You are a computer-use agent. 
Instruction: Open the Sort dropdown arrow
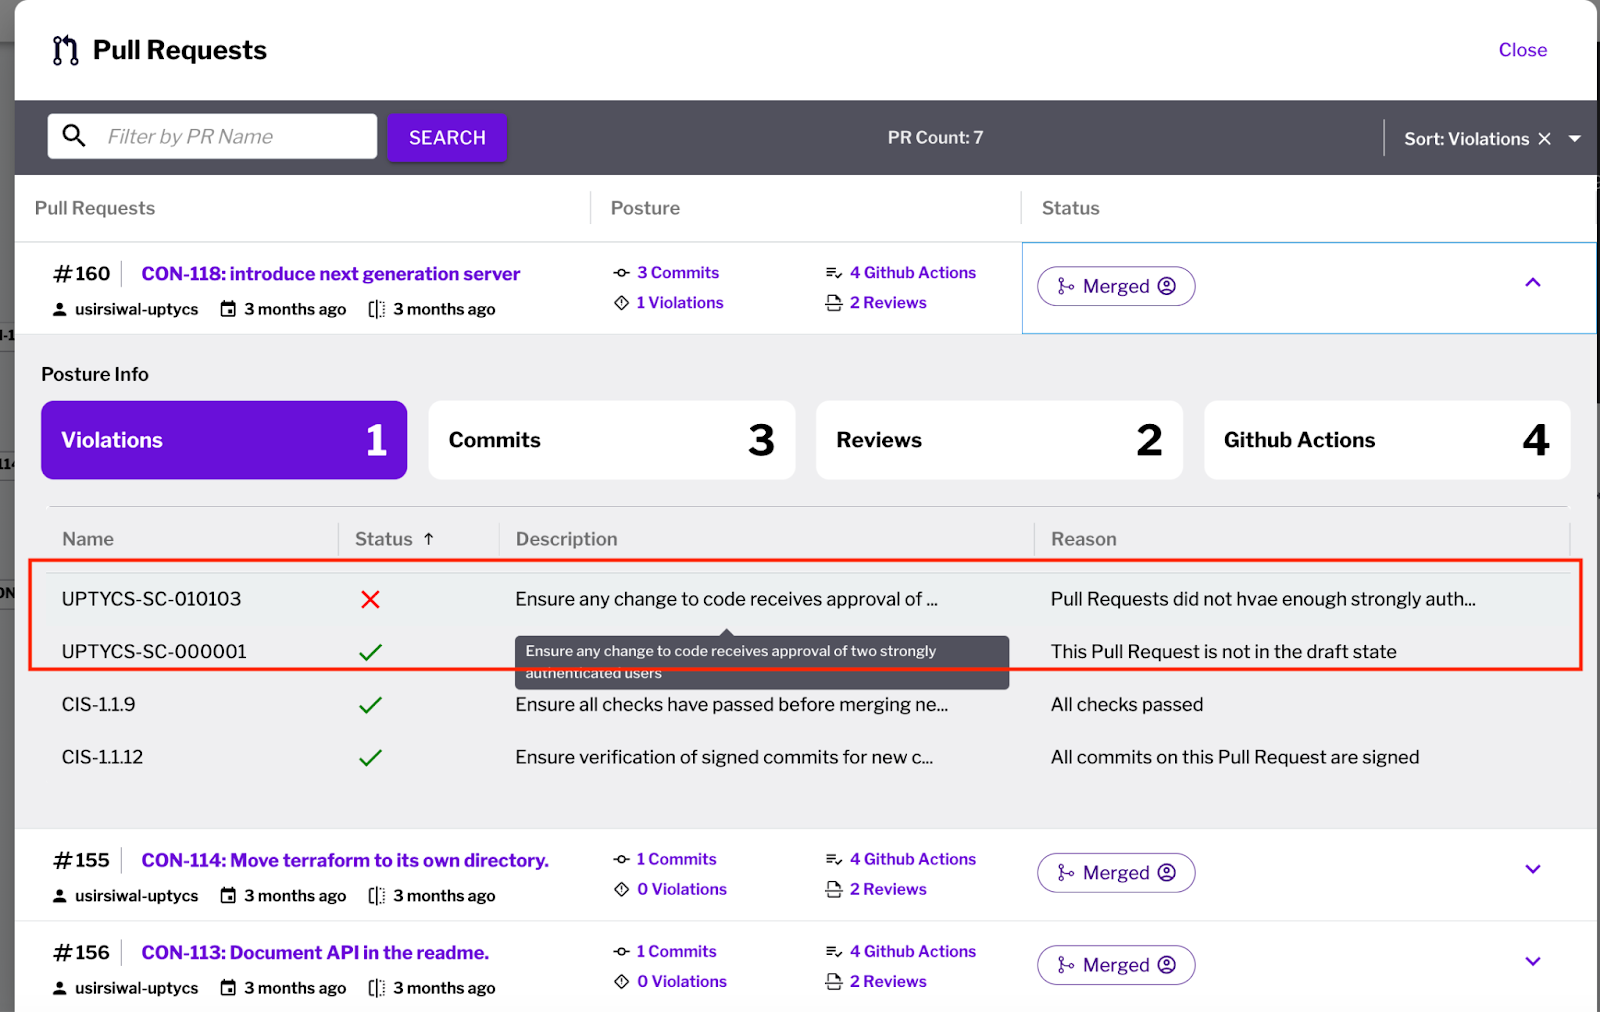1575,139
